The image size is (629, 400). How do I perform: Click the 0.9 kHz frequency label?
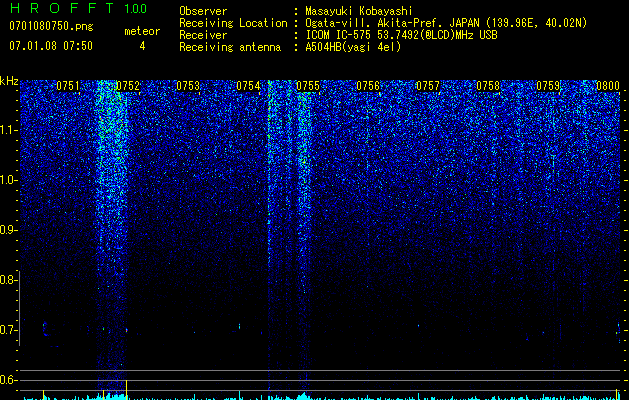7,230
